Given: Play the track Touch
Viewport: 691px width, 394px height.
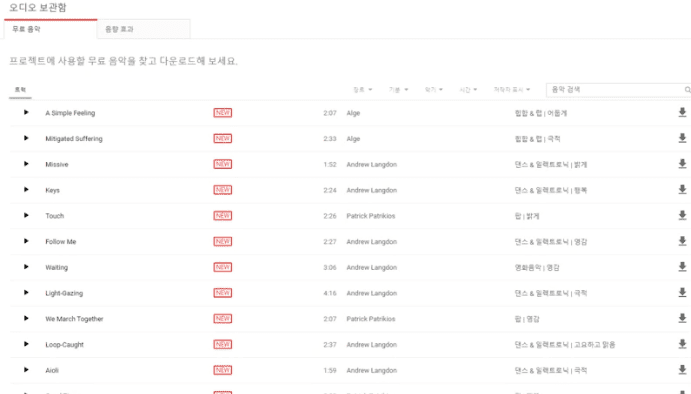Looking at the screenshot, I should pos(26,216).
